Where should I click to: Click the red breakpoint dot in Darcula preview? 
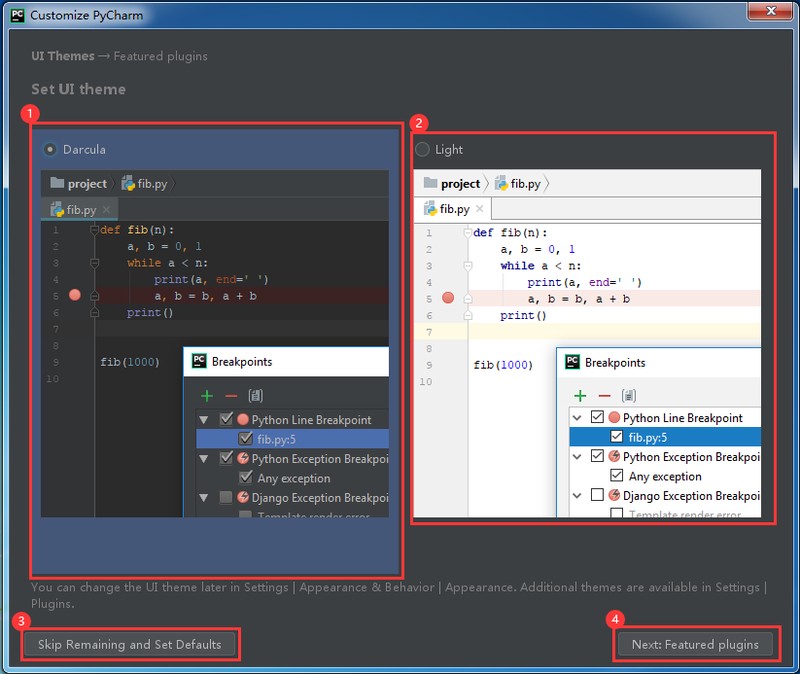coord(75,296)
